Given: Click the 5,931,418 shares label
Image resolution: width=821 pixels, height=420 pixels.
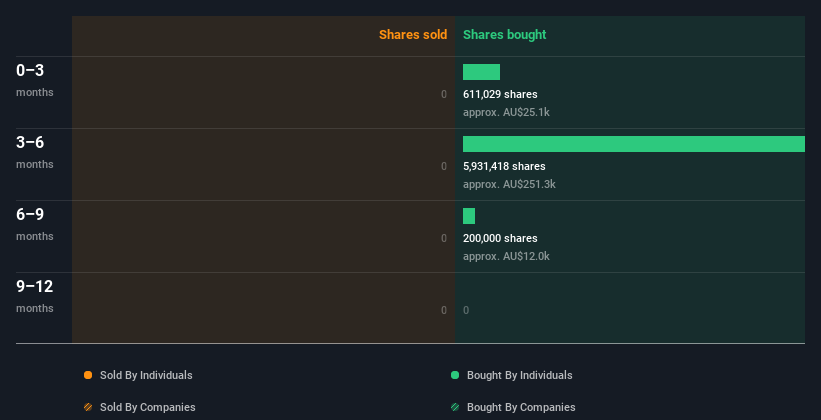Looking at the screenshot, I should pyautogui.click(x=504, y=166).
